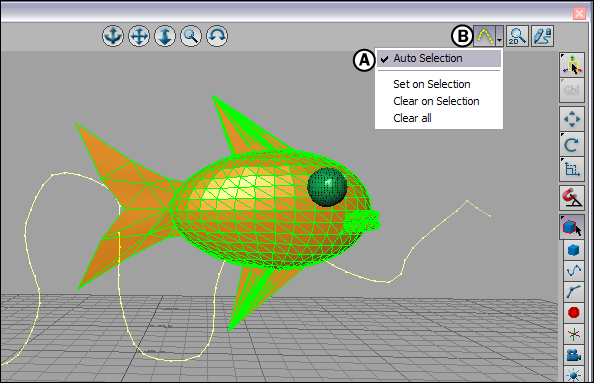
Task: Select the magnifier zoom view tool
Action: pyautogui.click(x=191, y=36)
